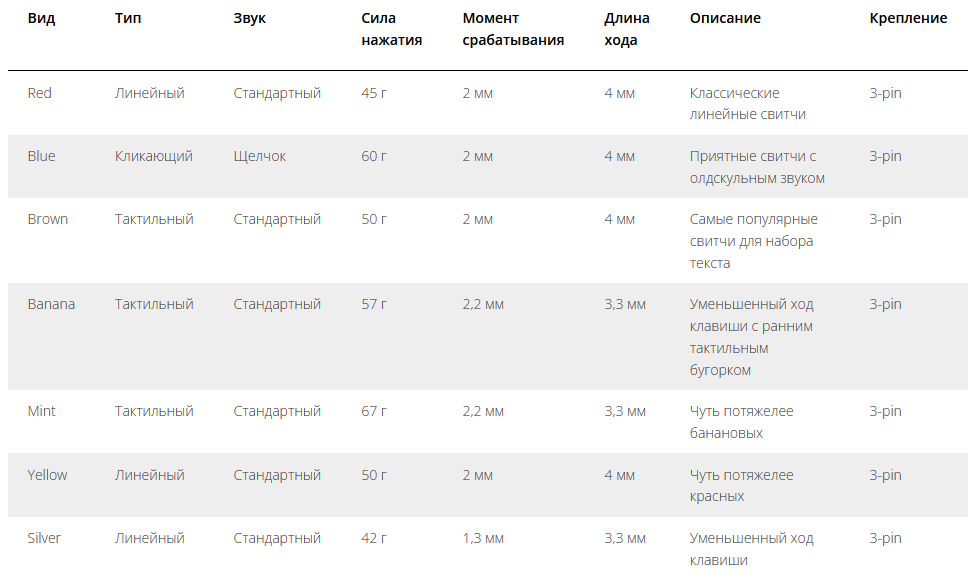Select the Red switch name cell
970x575 pixels.
click(40, 93)
